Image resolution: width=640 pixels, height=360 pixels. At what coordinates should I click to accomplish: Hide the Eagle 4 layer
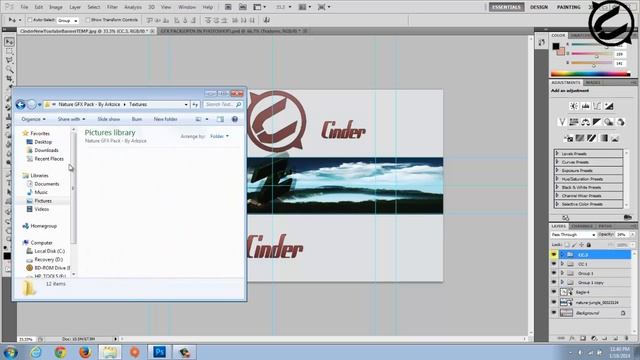tap(554, 292)
